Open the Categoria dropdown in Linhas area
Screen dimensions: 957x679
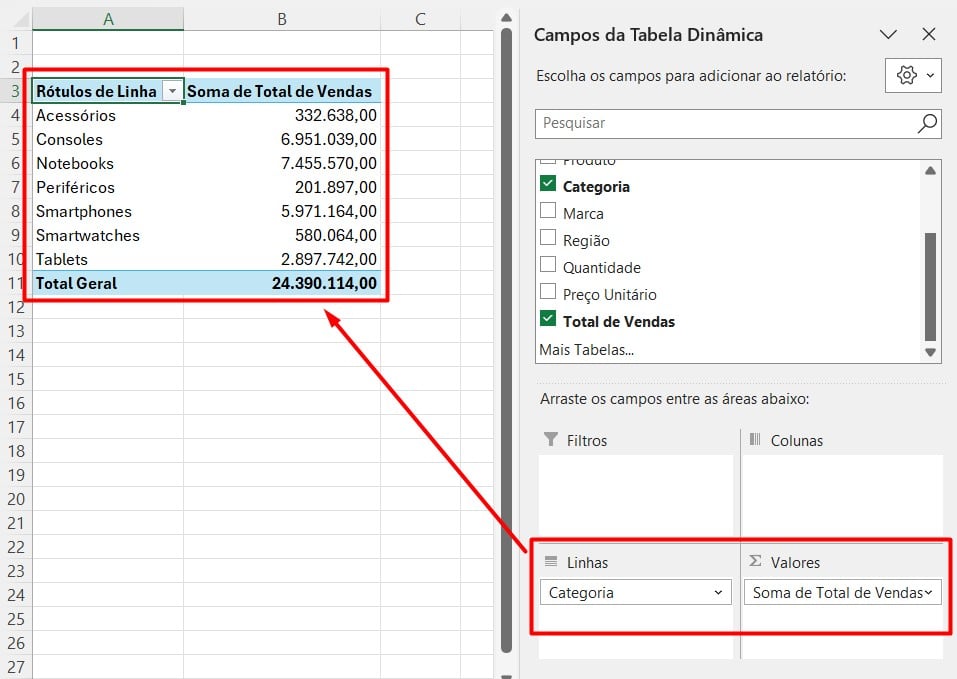tap(718, 592)
